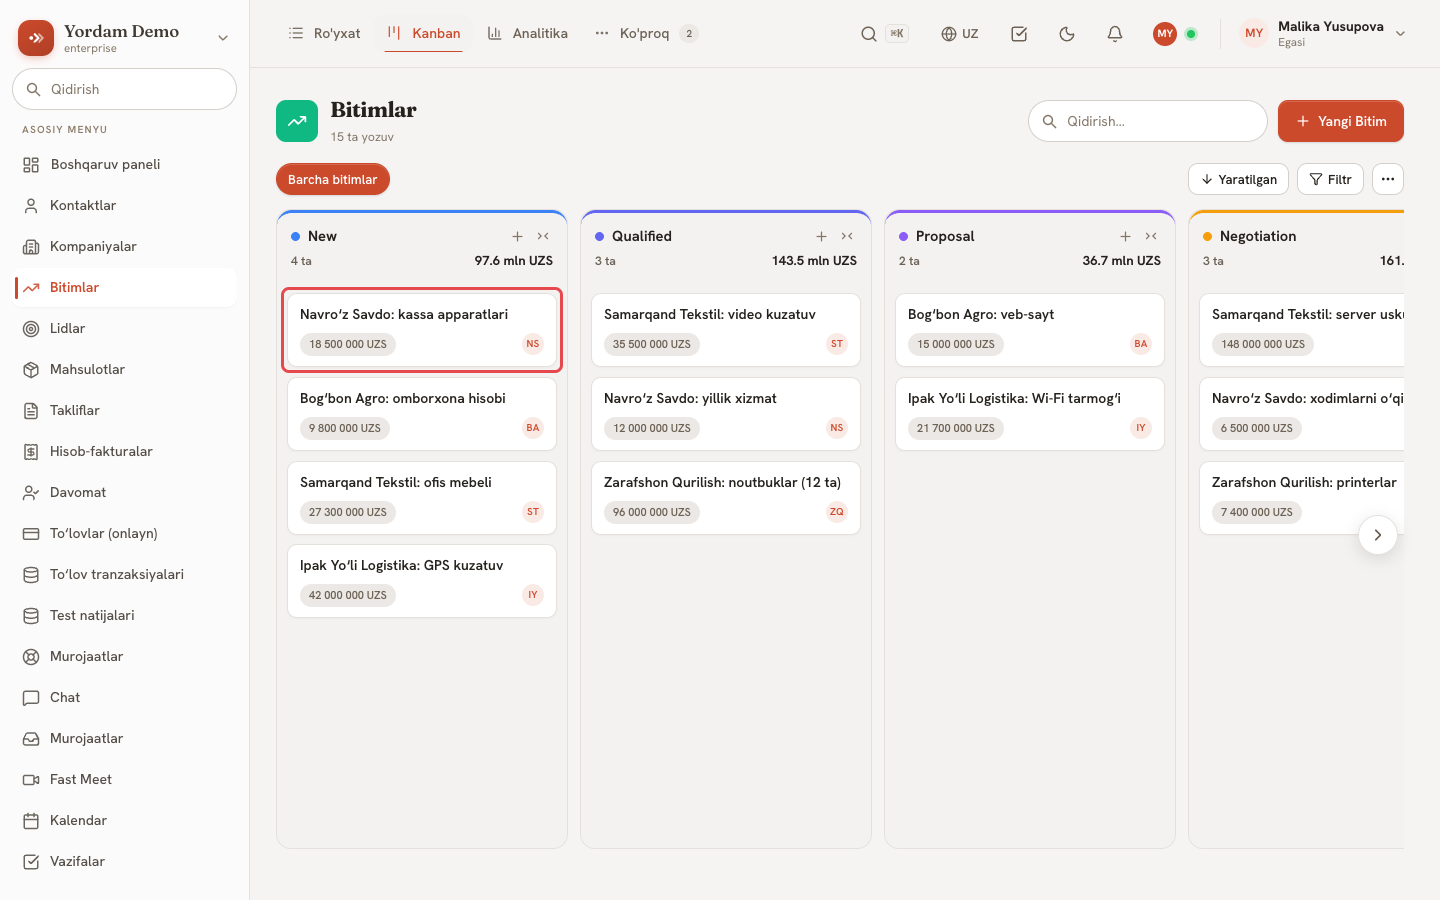Collapse the Proposal column
The image size is (1440, 900).
pyautogui.click(x=1151, y=236)
